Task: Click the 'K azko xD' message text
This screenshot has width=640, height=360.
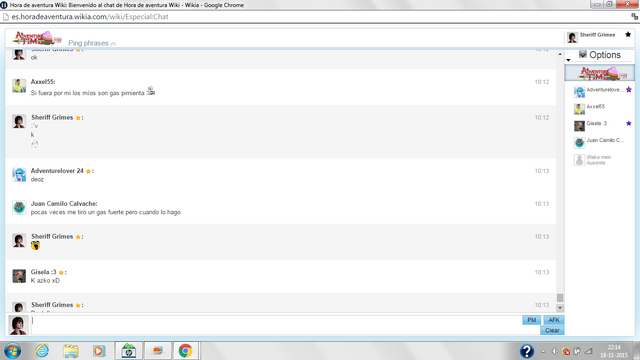Action: click(x=45, y=280)
